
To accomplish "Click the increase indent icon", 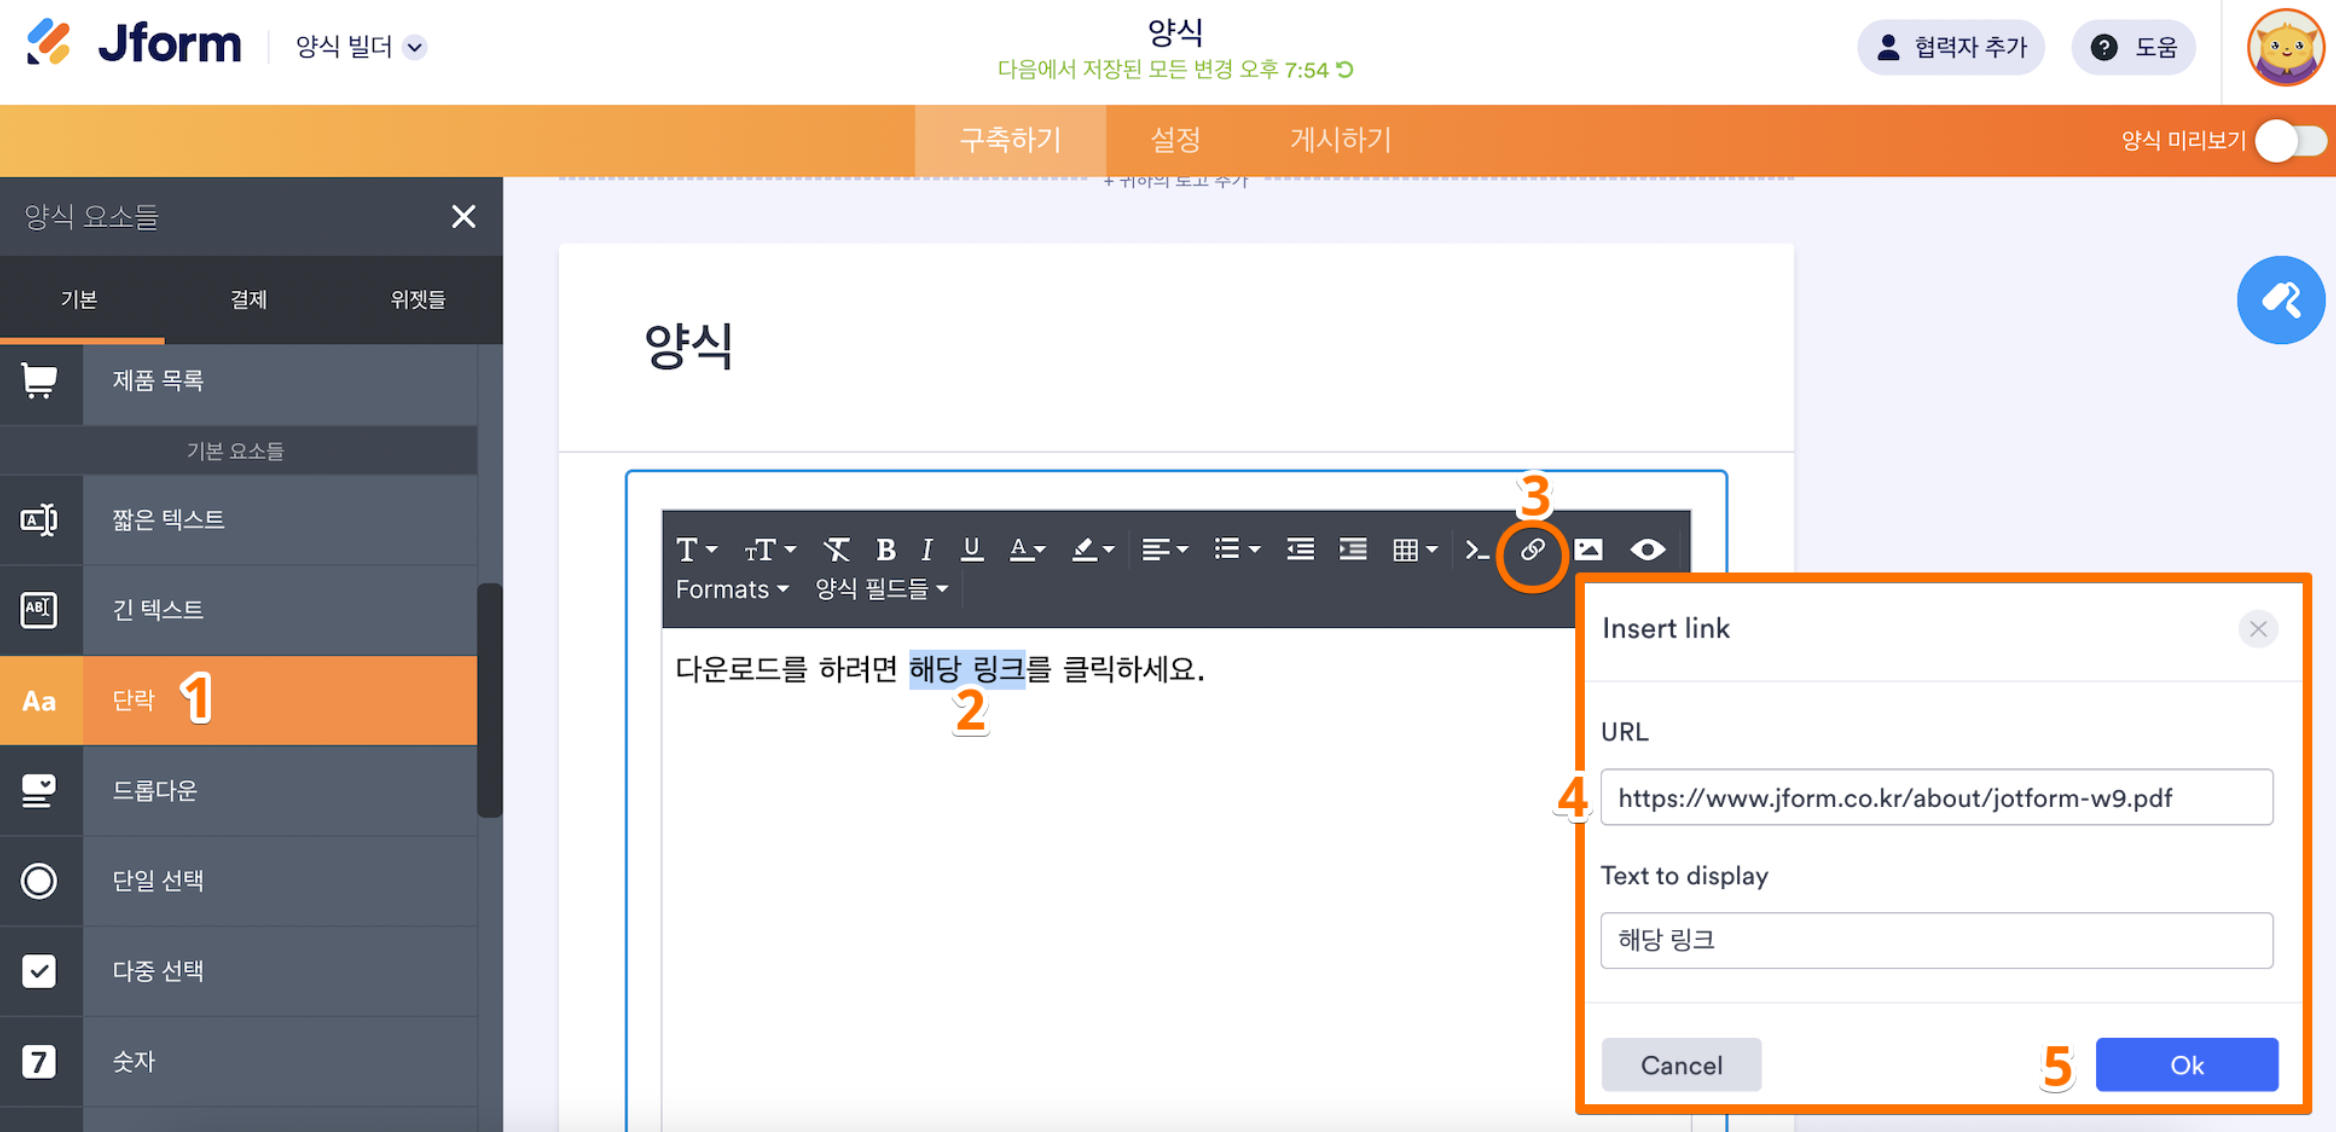I will pyautogui.click(x=1352, y=550).
